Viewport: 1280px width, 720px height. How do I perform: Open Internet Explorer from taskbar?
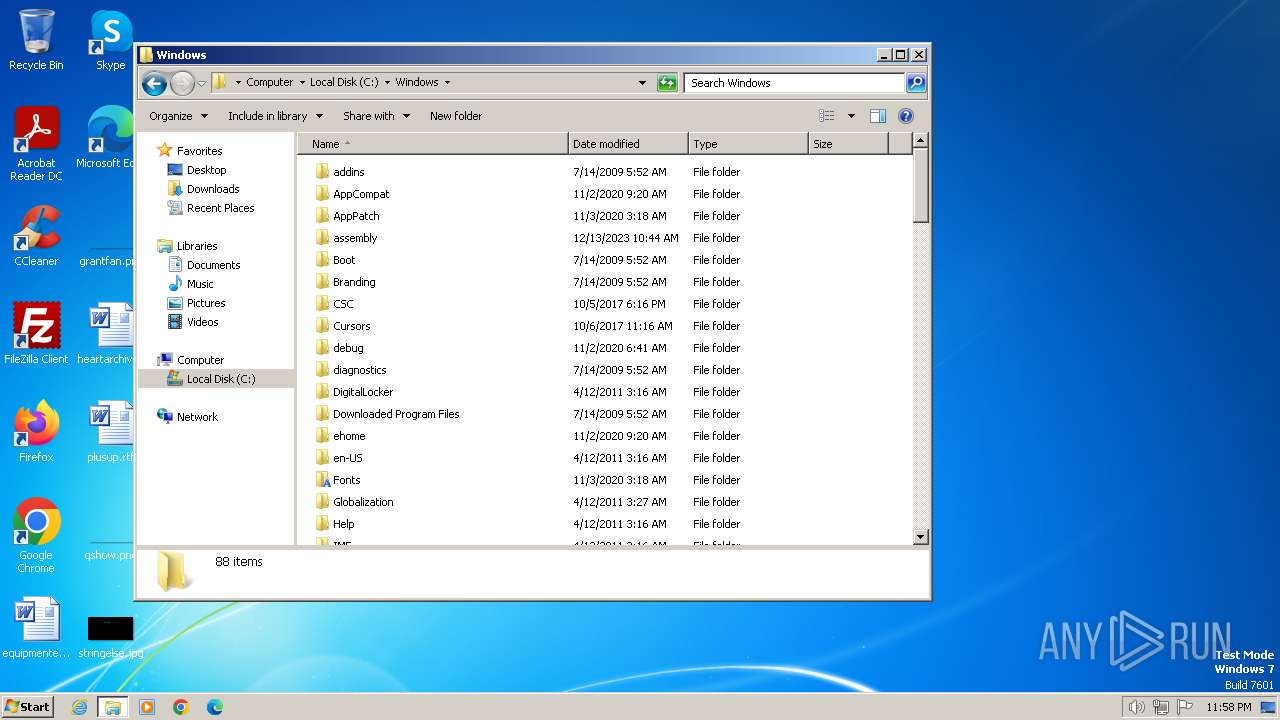(79, 707)
